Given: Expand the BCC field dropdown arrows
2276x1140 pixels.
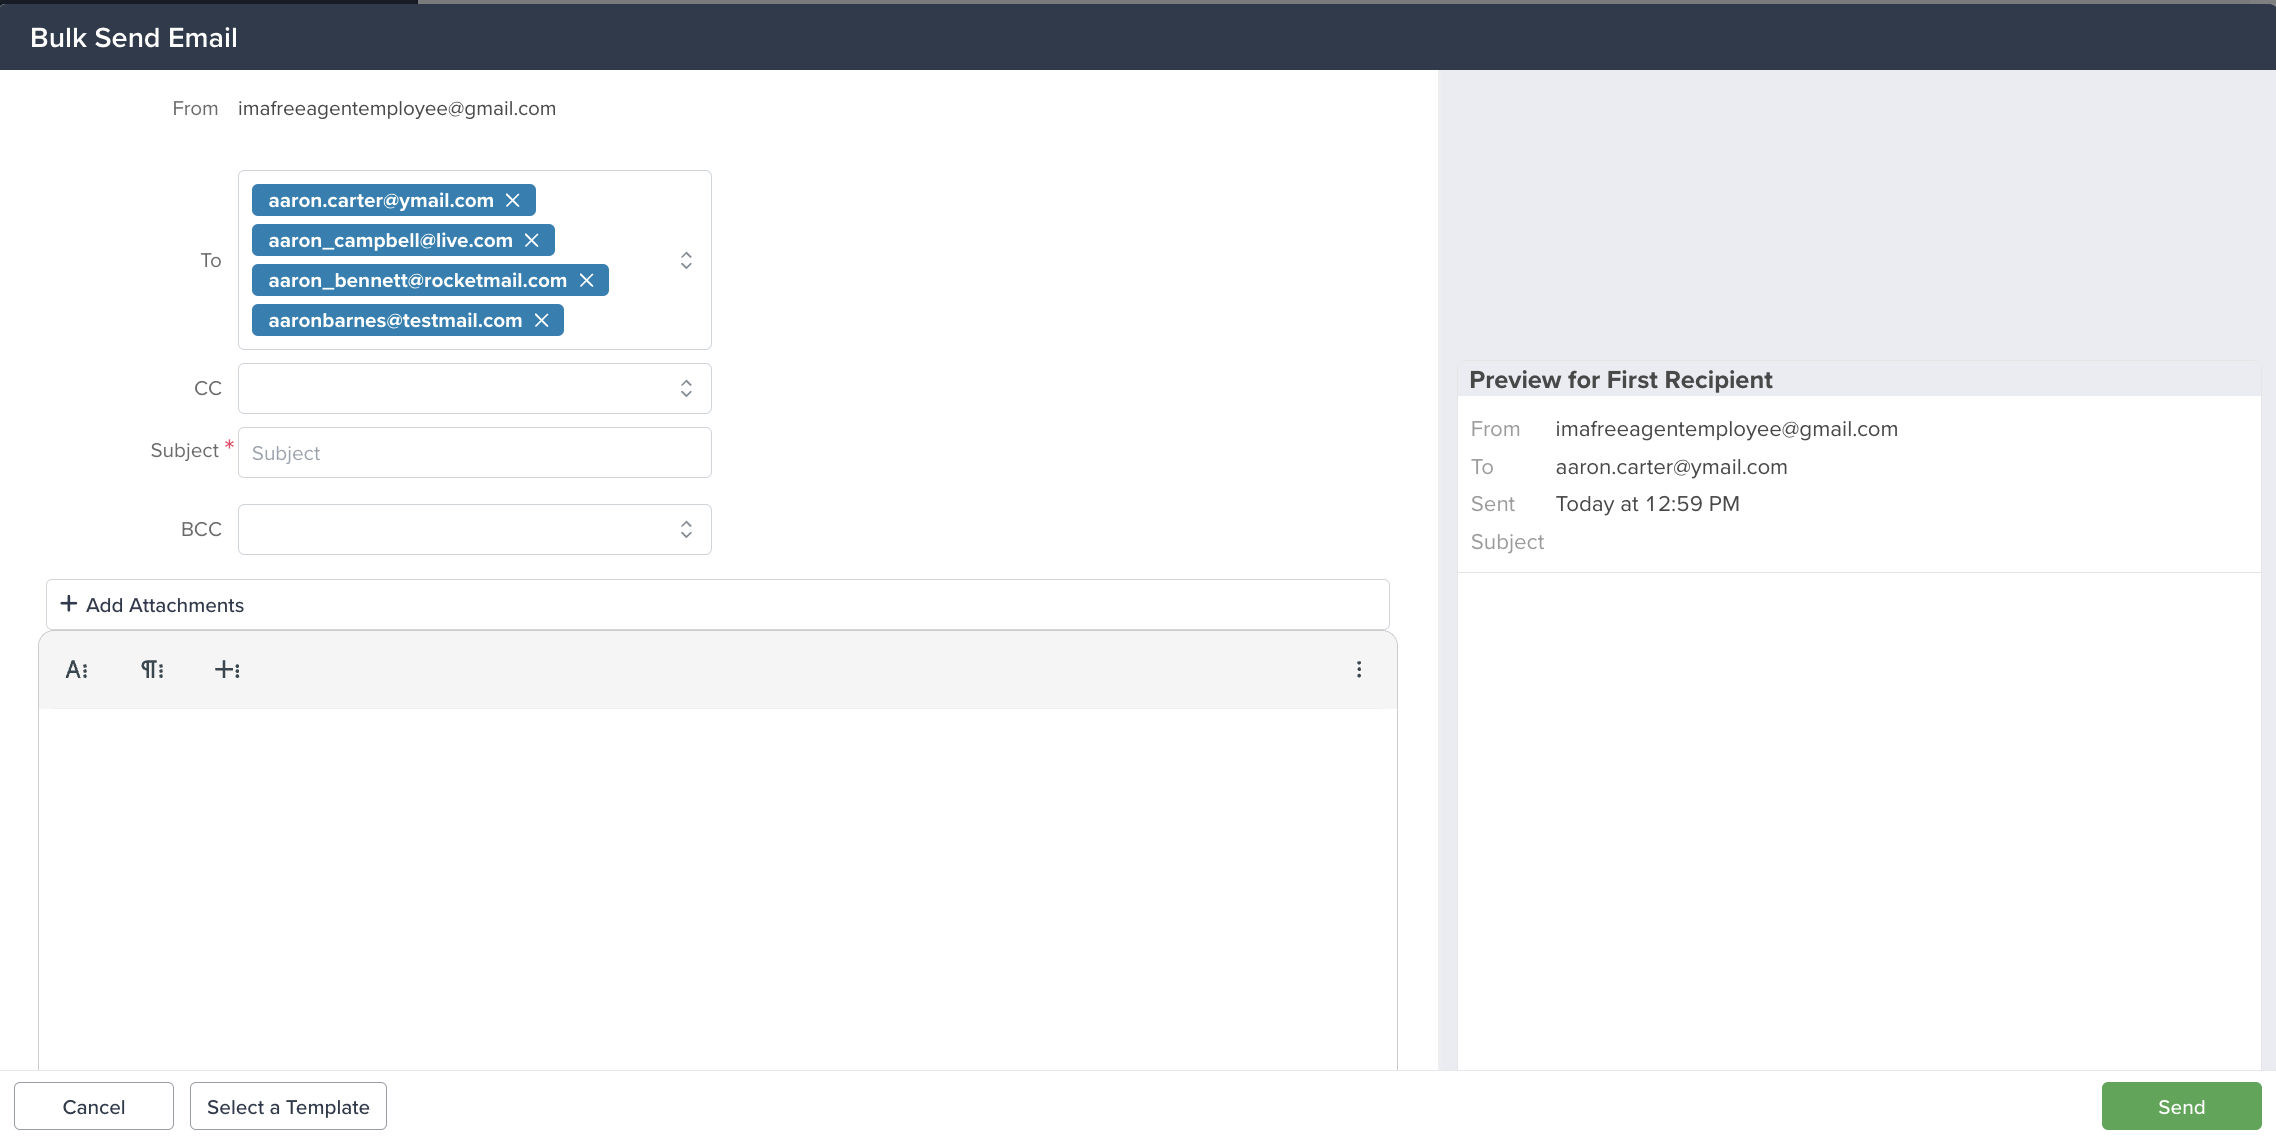Looking at the screenshot, I should coord(686,529).
